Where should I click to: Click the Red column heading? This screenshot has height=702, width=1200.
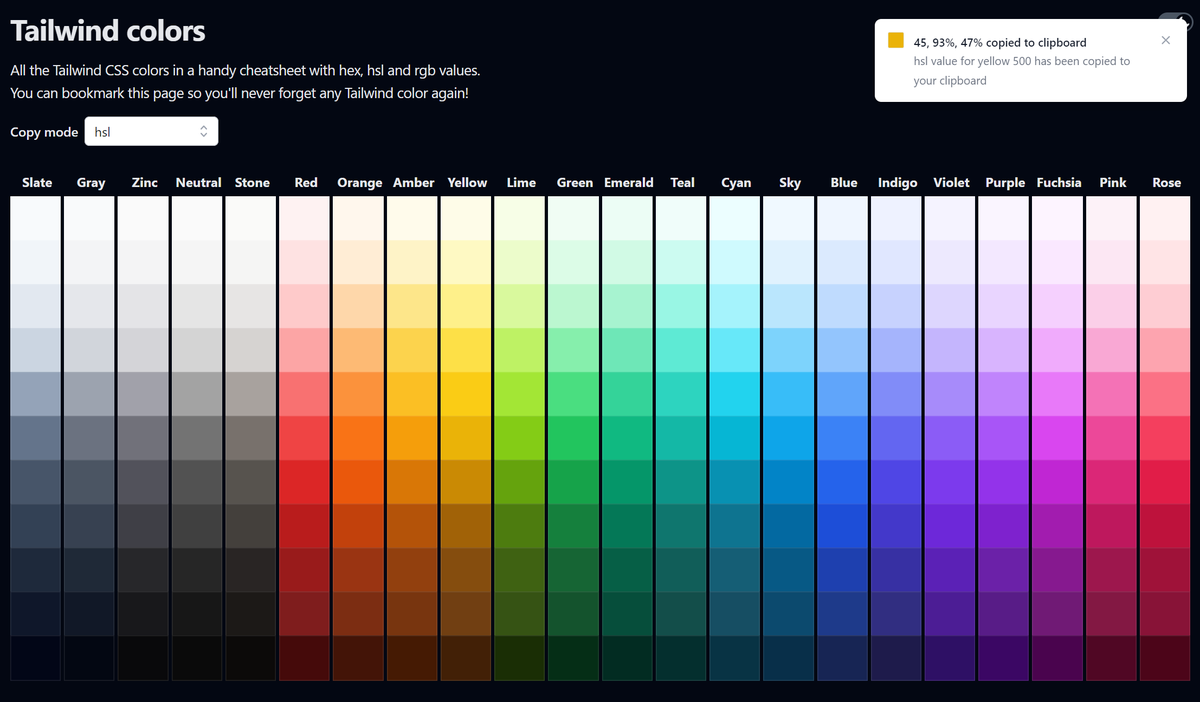click(306, 183)
